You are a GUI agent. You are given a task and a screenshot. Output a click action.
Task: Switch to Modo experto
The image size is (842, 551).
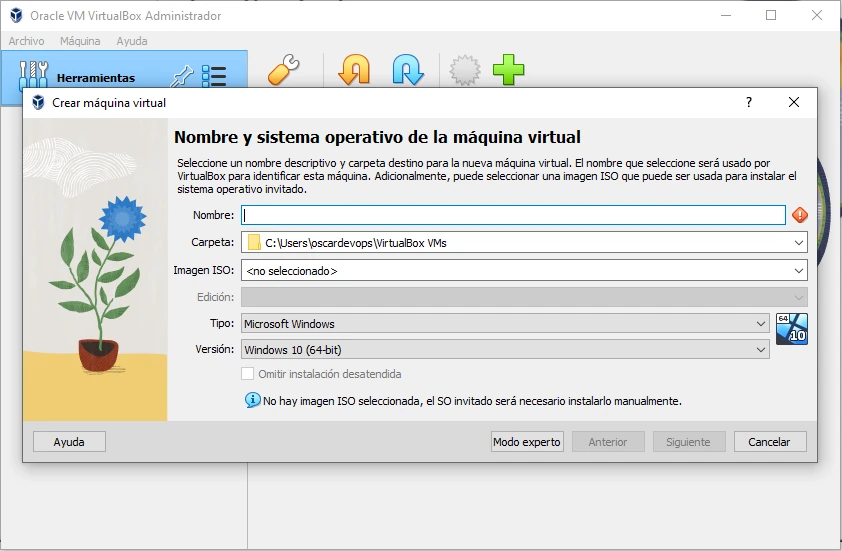pos(527,441)
